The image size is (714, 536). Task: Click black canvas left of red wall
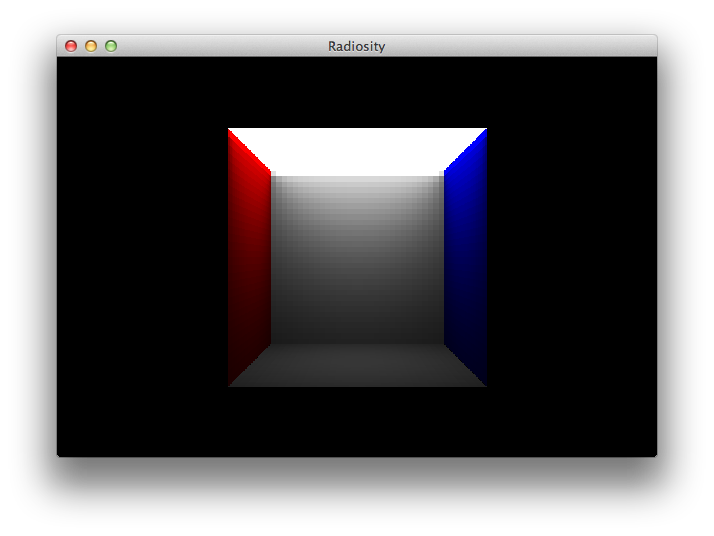140,255
